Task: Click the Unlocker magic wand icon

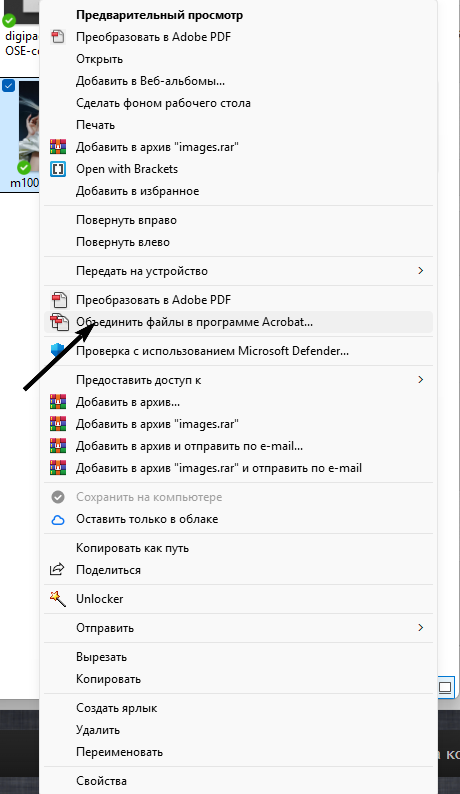Action: (58, 599)
